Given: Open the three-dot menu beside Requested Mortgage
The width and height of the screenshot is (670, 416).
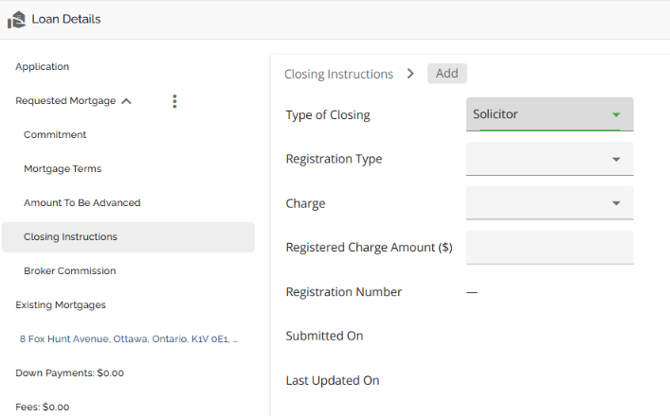Looking at the screenshot, I should click(175, 101).
